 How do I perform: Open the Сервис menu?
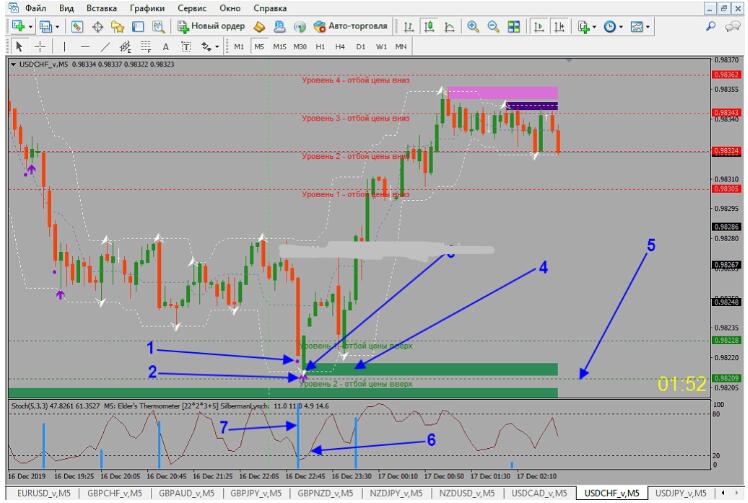(x=192, y=8)
